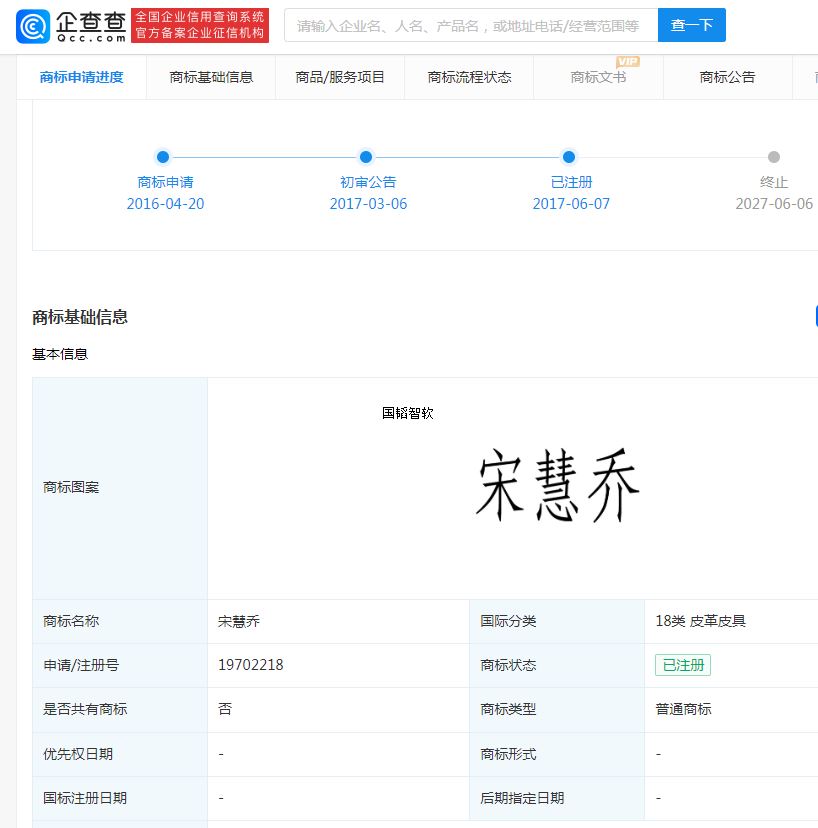Click the 基本信息 subheading
The height and width of the screenshot is (828, 818).
[x=60, y=354]
